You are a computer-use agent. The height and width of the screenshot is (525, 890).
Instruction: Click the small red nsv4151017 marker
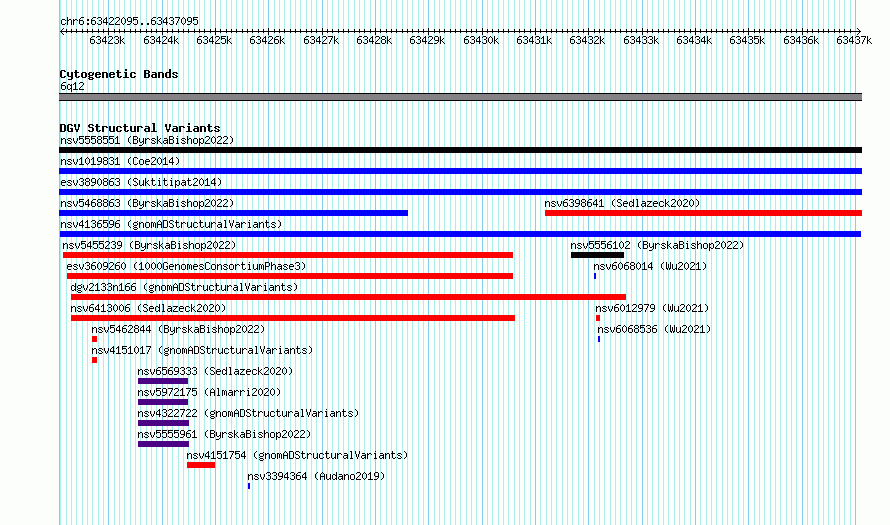[x=94, y=360]
